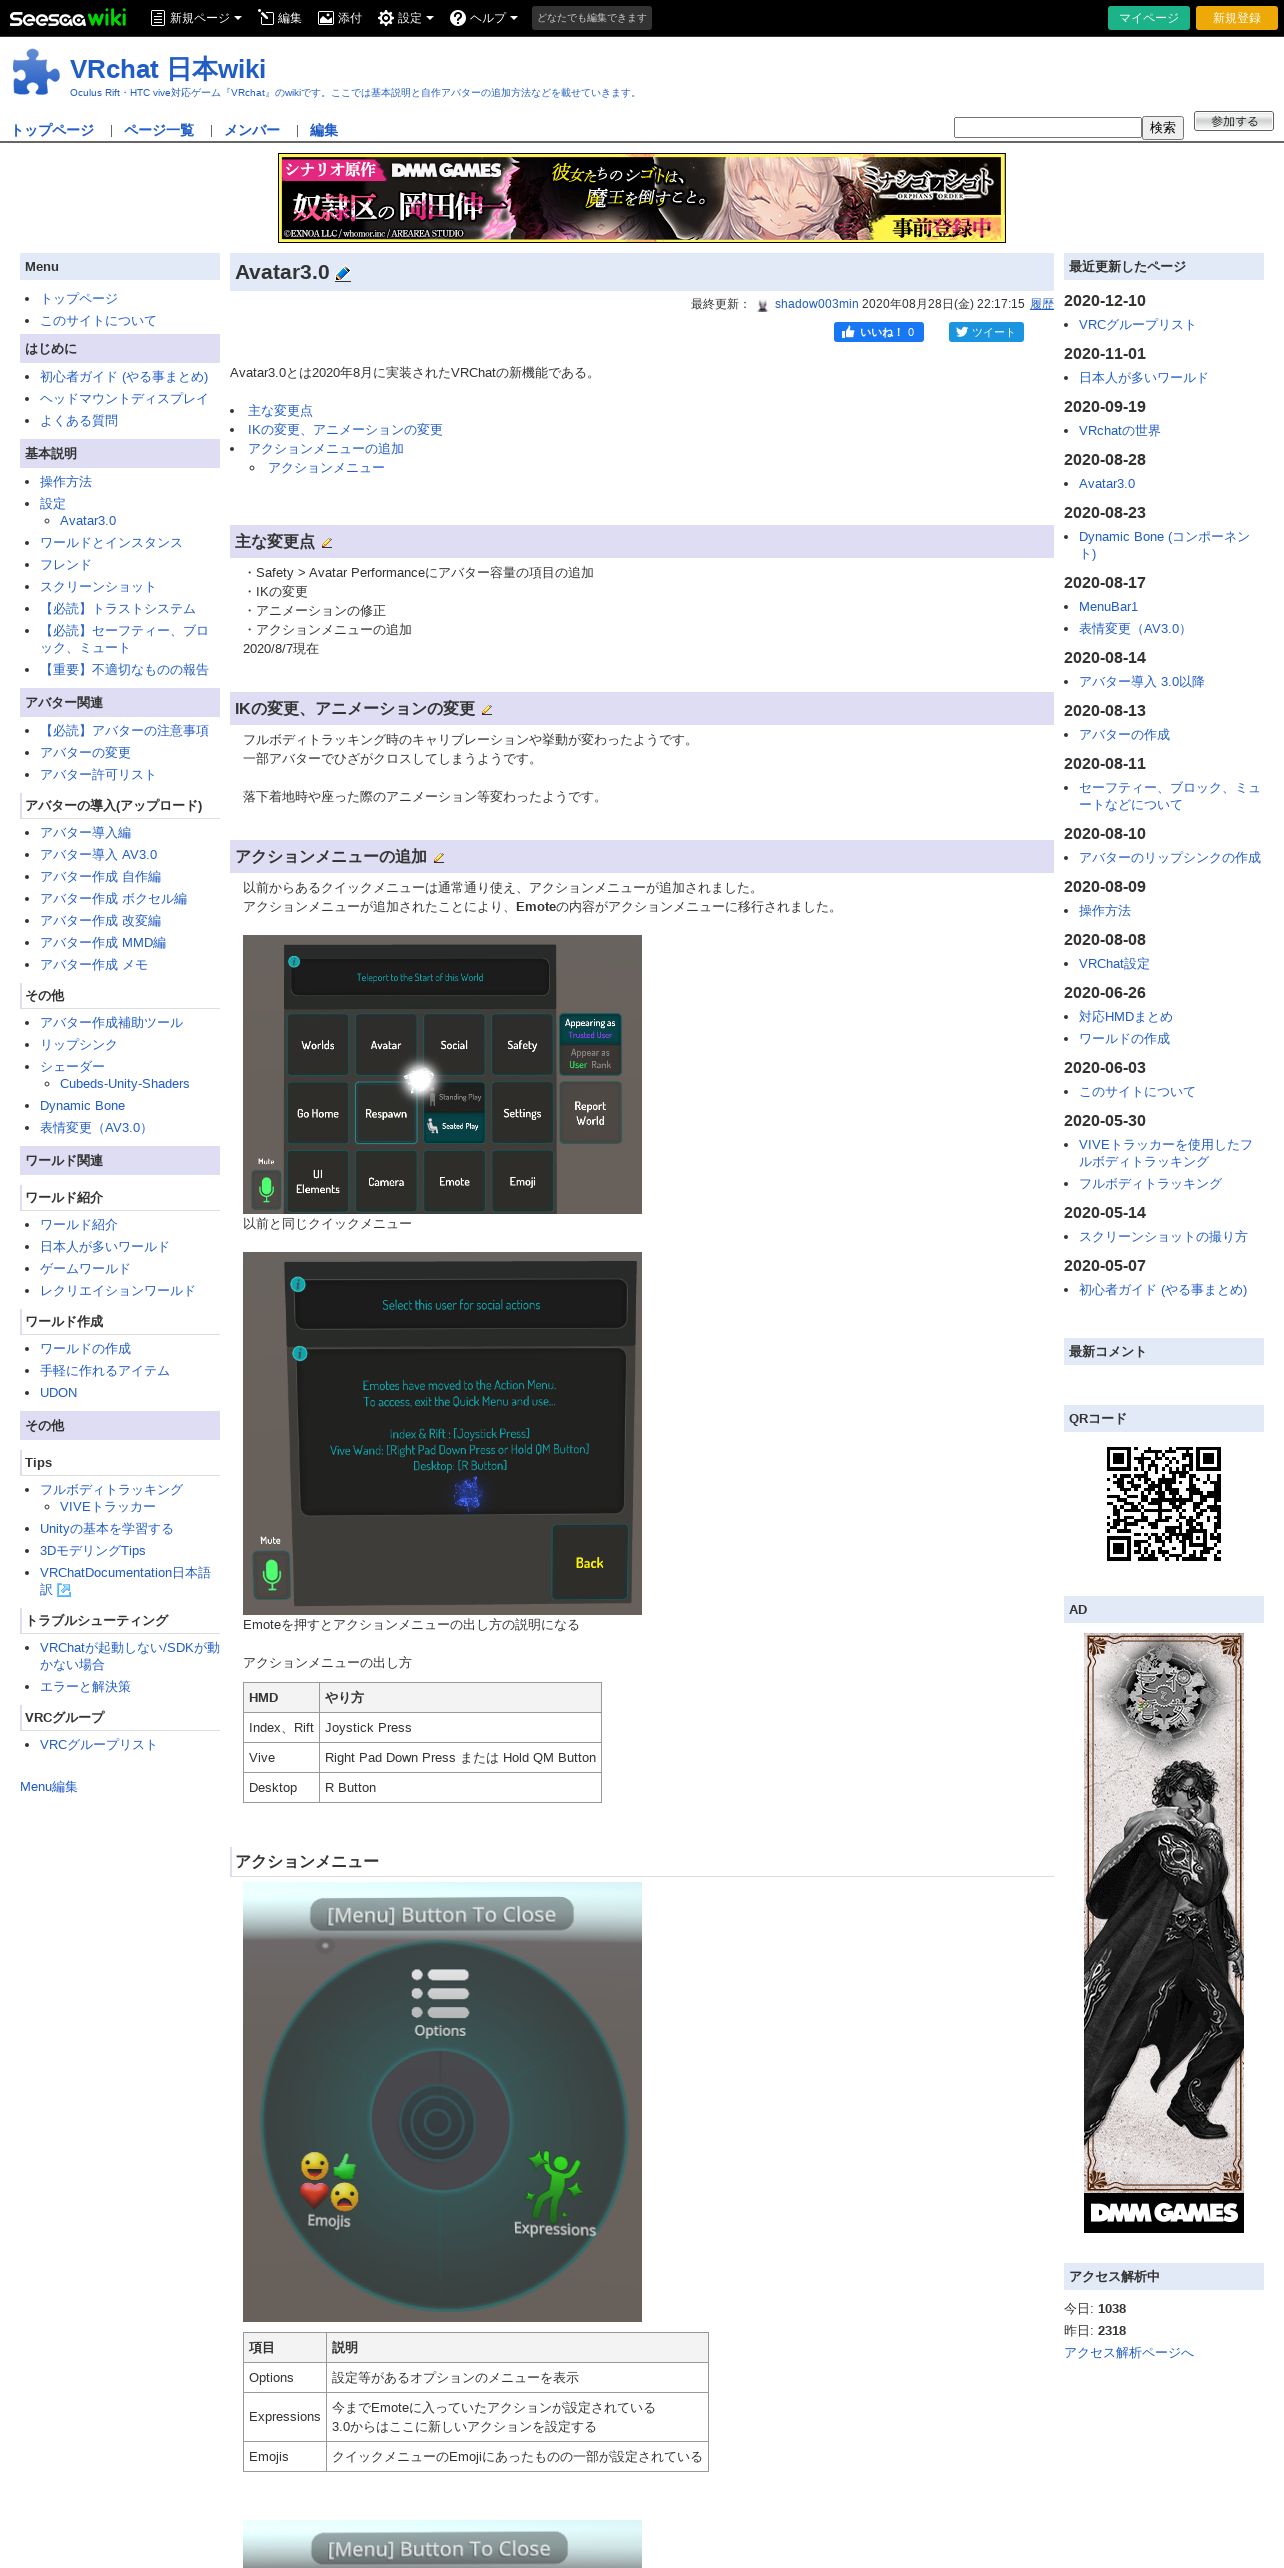
Task: Click external link icon after VRChatDocumentation日本語訳
Action: click(x=64, y=1590)
